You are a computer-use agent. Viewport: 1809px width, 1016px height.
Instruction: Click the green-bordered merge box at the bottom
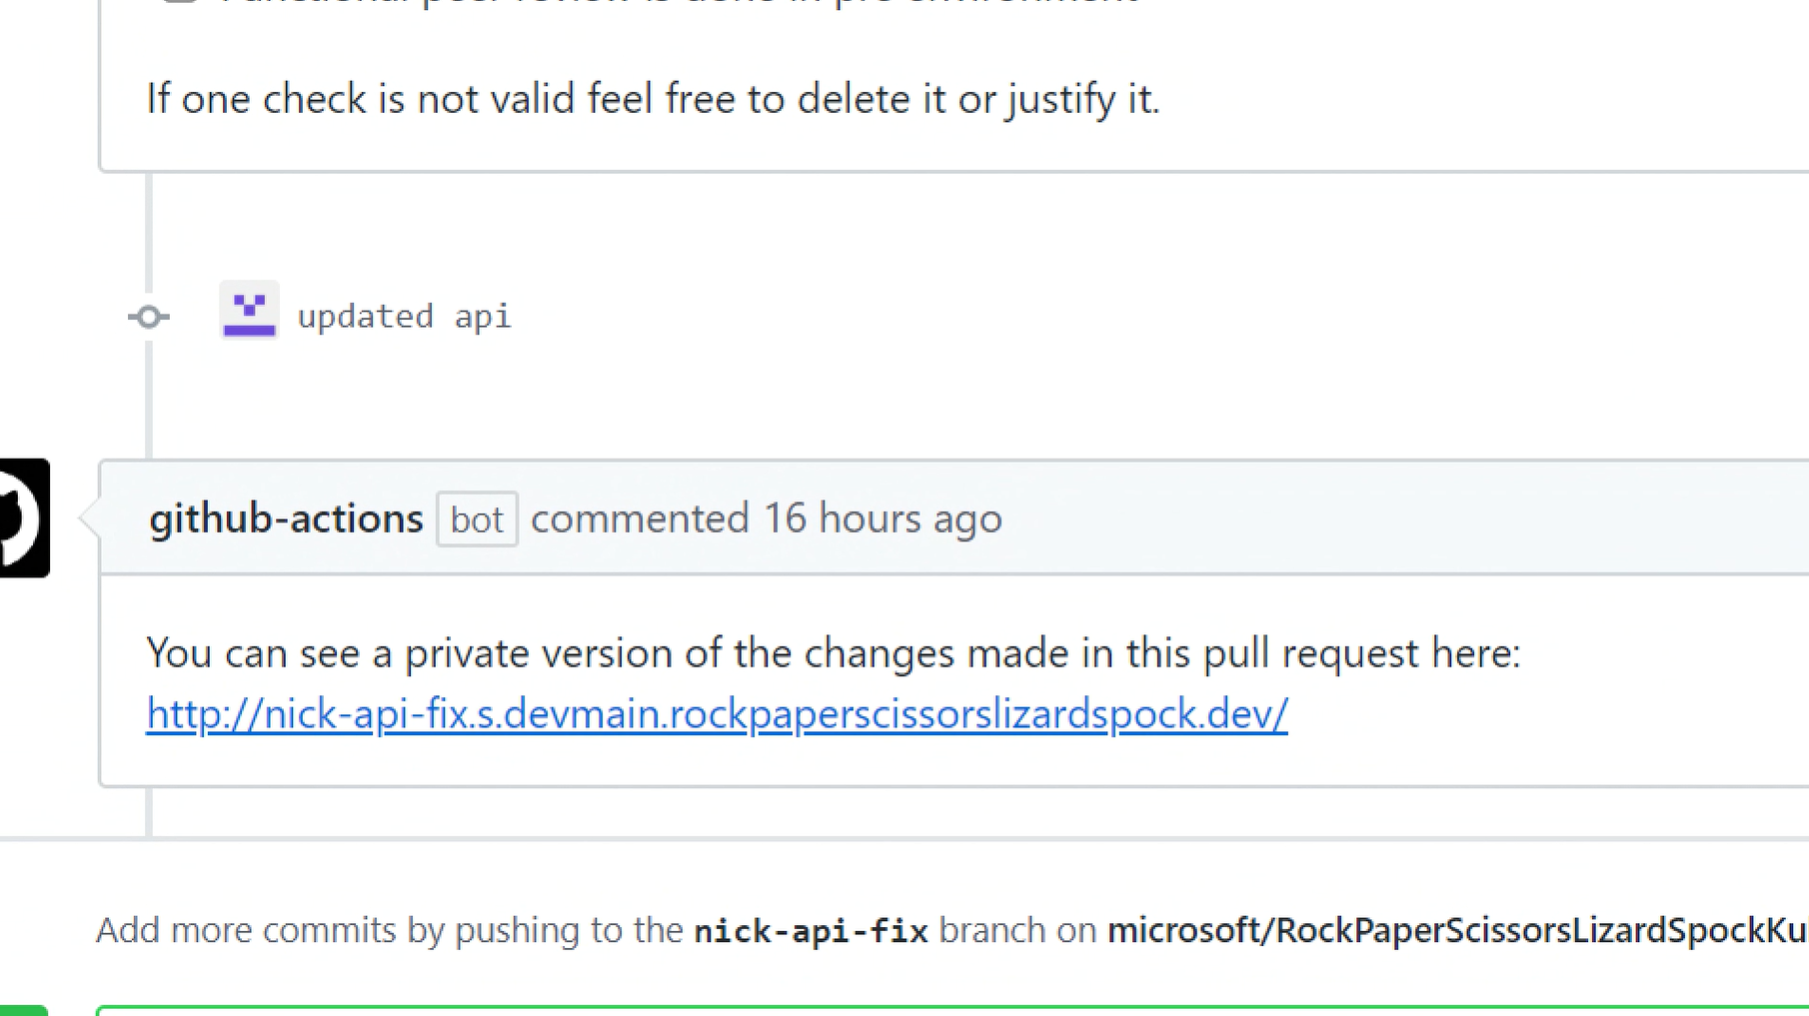pos(950,1011)
